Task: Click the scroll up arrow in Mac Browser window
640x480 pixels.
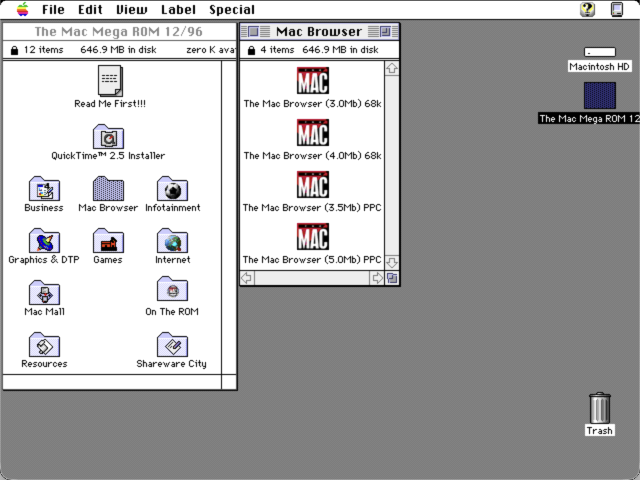Action: pyautogui.click(x=392, y=68)
